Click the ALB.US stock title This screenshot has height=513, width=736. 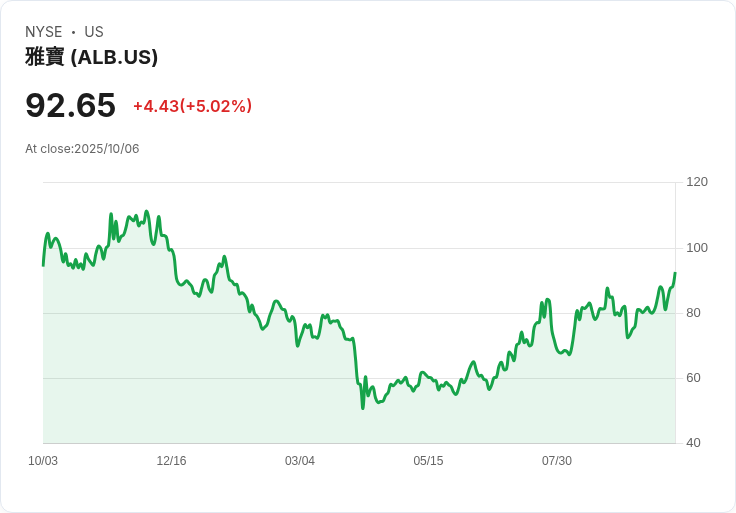point(92,57)
